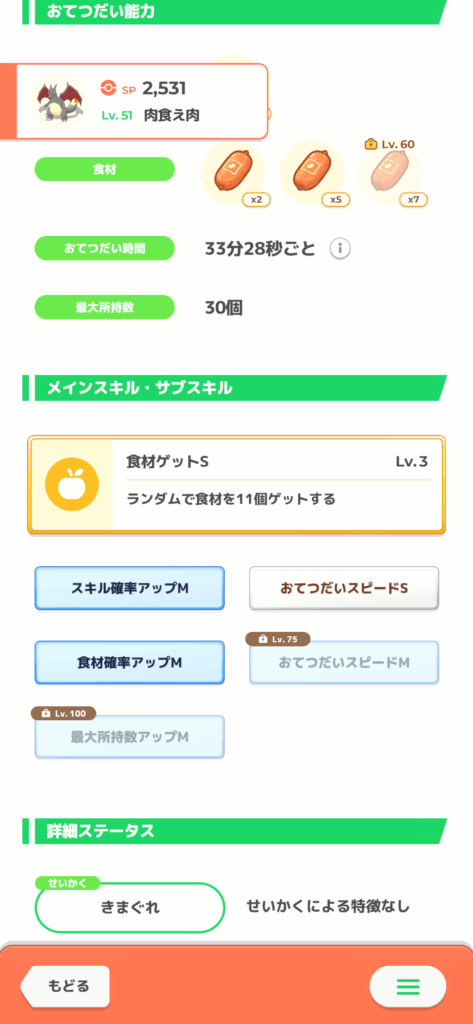The image size is (473, 1024).
Task: Select 食材確率アップM subskill
Action: click(129, 663)
